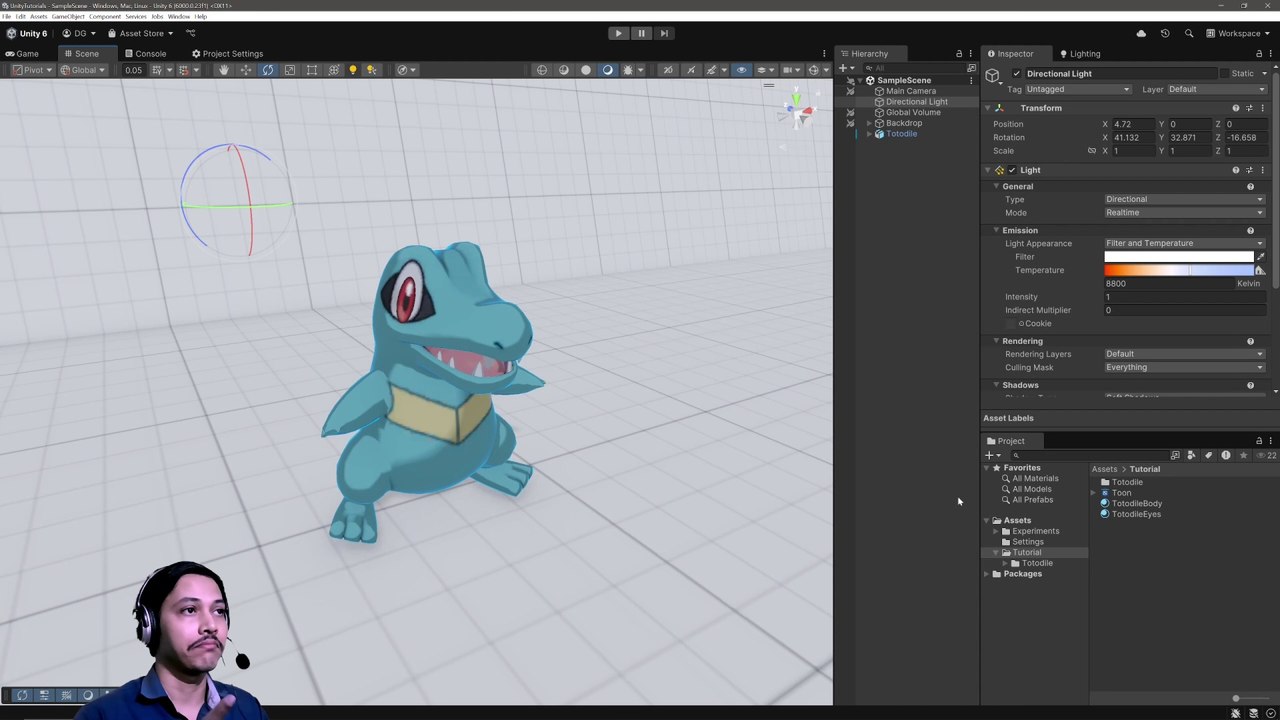Screen dimensions: 1280x720
Task: Open the Global handle rotation dropdown
Action: click(x=82, y=70)
